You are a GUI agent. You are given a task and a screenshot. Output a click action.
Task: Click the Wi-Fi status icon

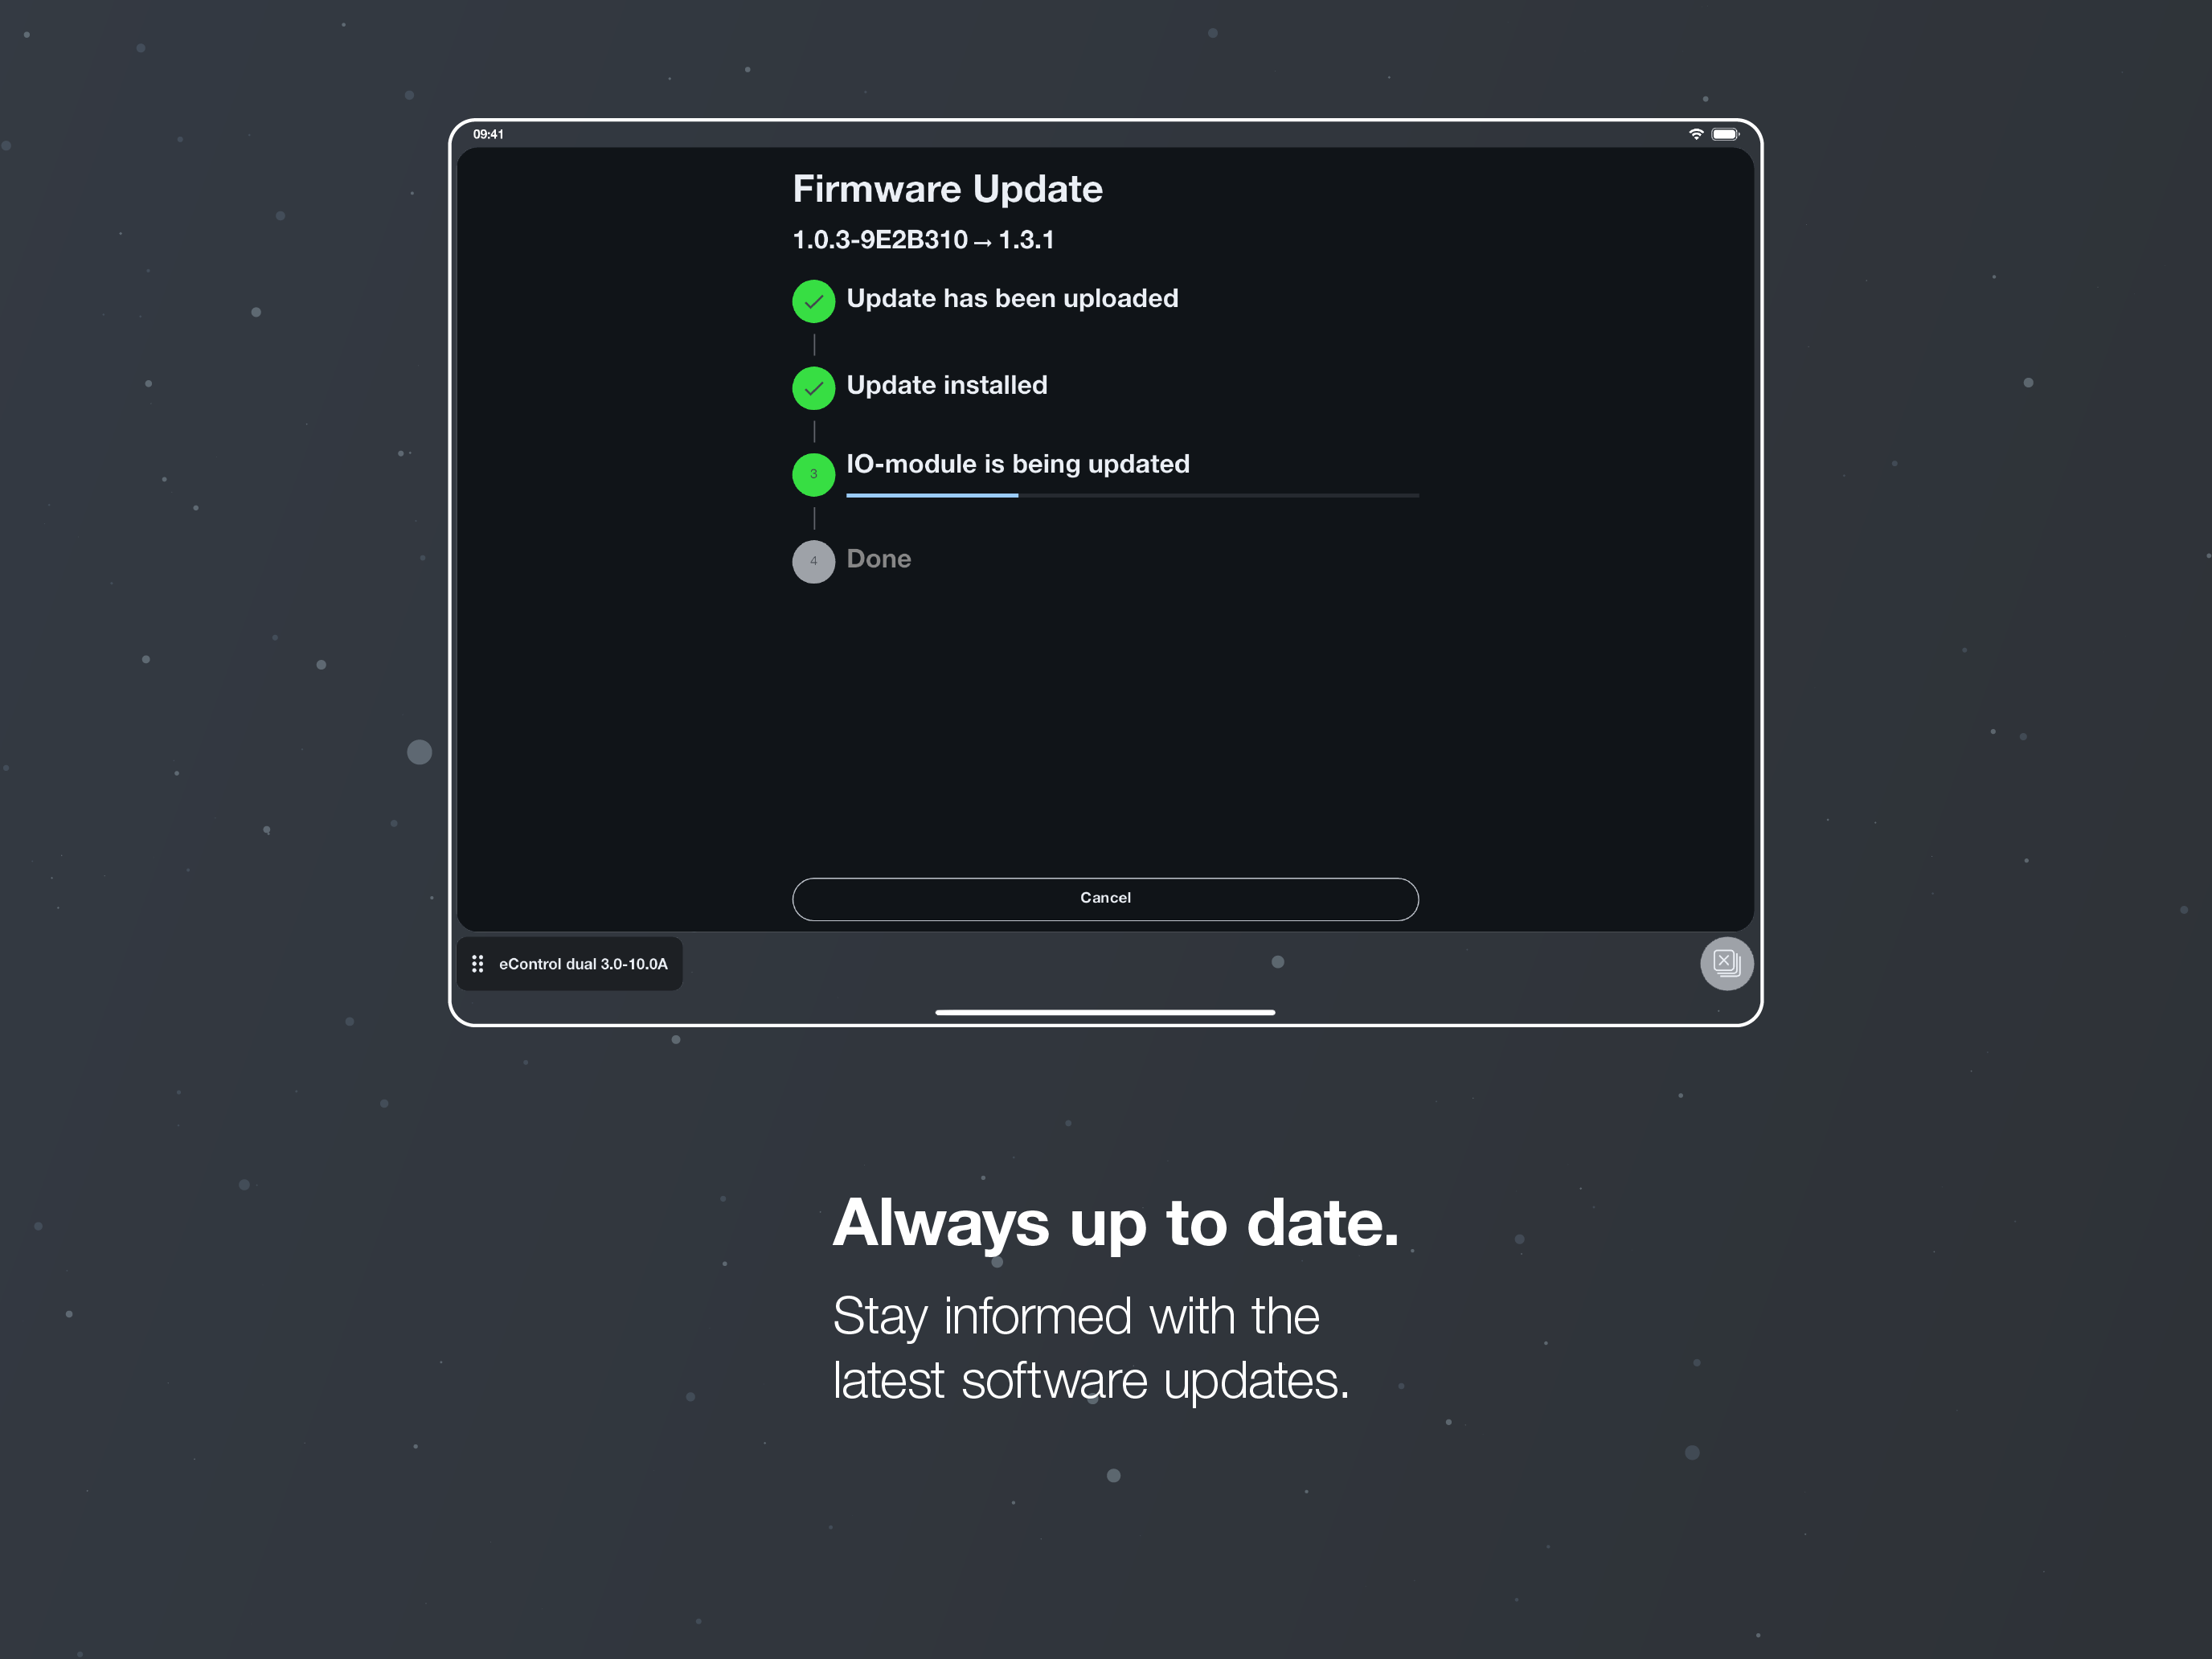[x=1696, y=134]
